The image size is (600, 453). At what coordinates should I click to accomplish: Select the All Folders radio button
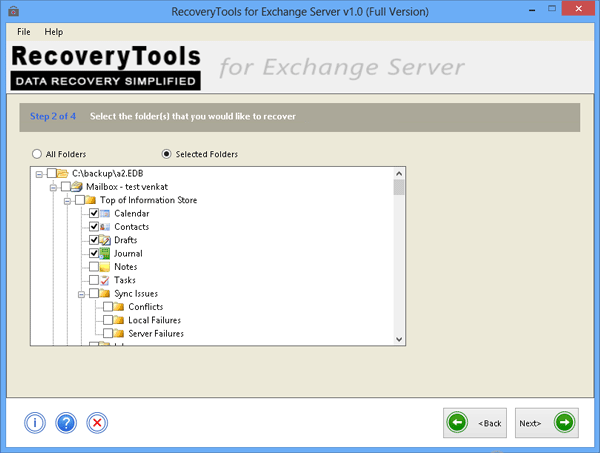pos(37,154)
